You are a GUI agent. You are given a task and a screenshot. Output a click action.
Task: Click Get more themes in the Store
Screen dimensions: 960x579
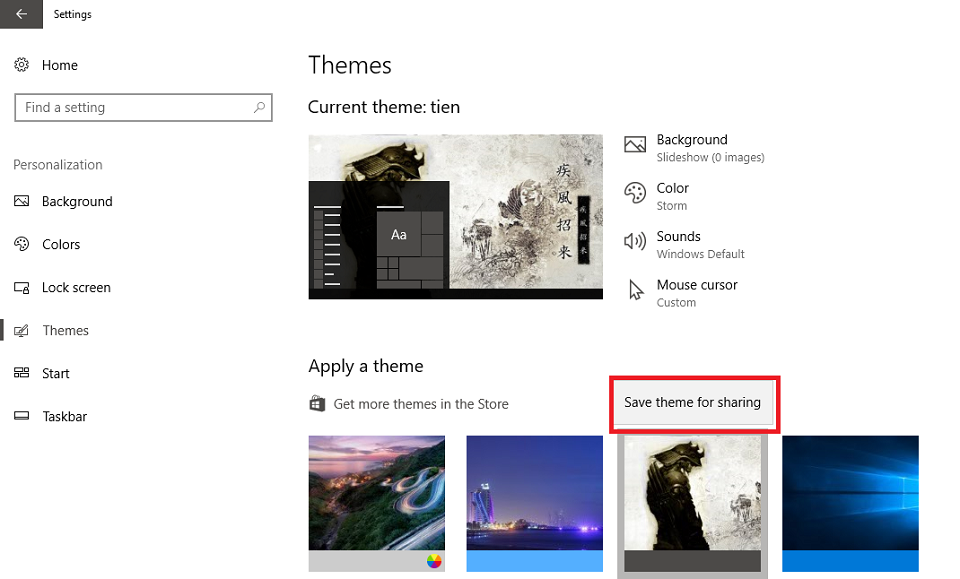(x=421, y=404)
